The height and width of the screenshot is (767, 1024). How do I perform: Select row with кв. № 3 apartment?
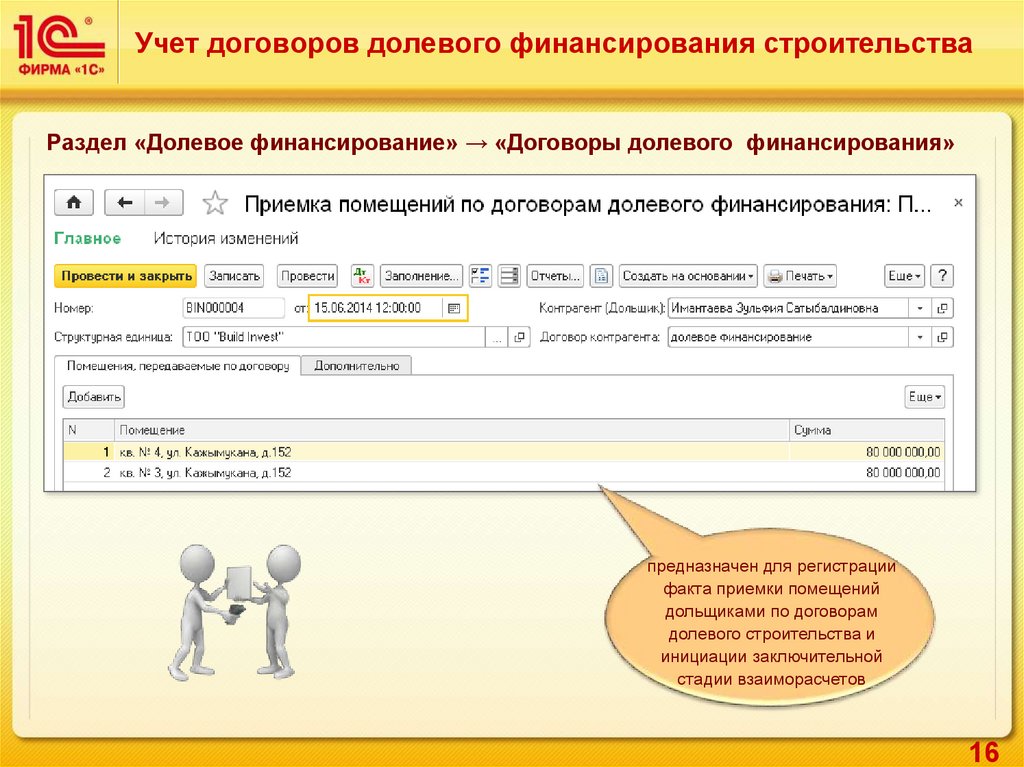[205, 472]
